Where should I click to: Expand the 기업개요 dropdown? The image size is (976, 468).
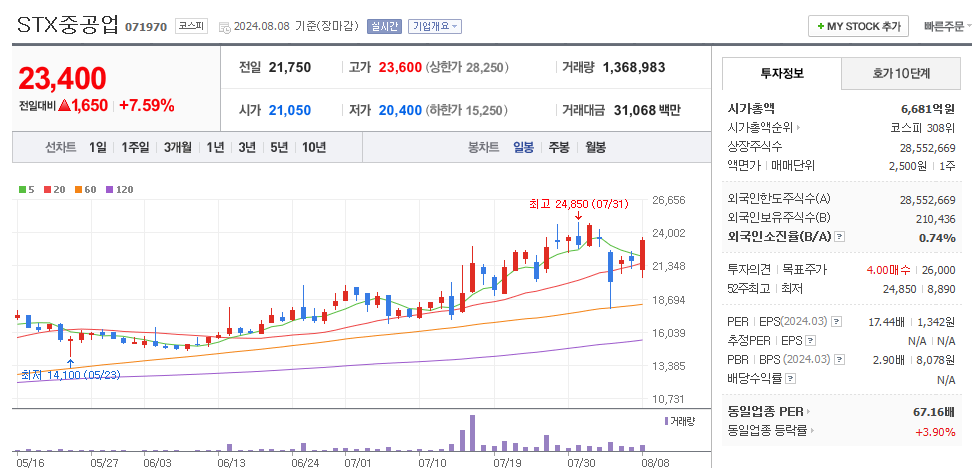[x=434, y=26]
